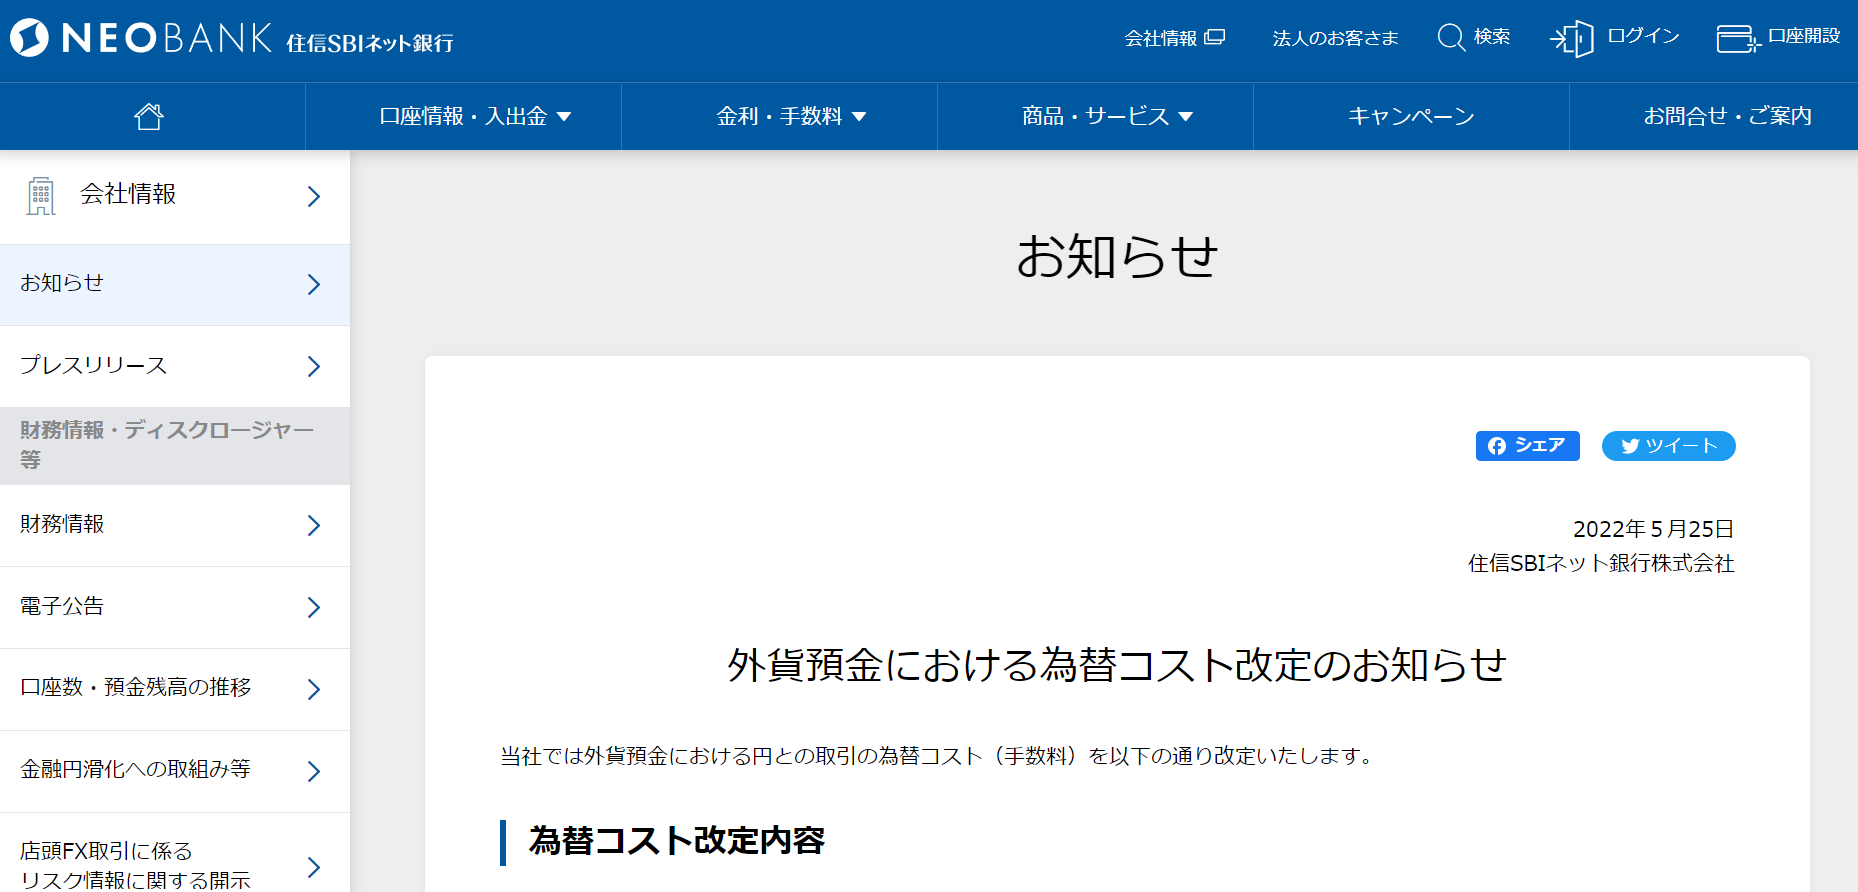
Task: Open 口座数・預金残高の推移 sidebar entry
Action: (174, 688)
